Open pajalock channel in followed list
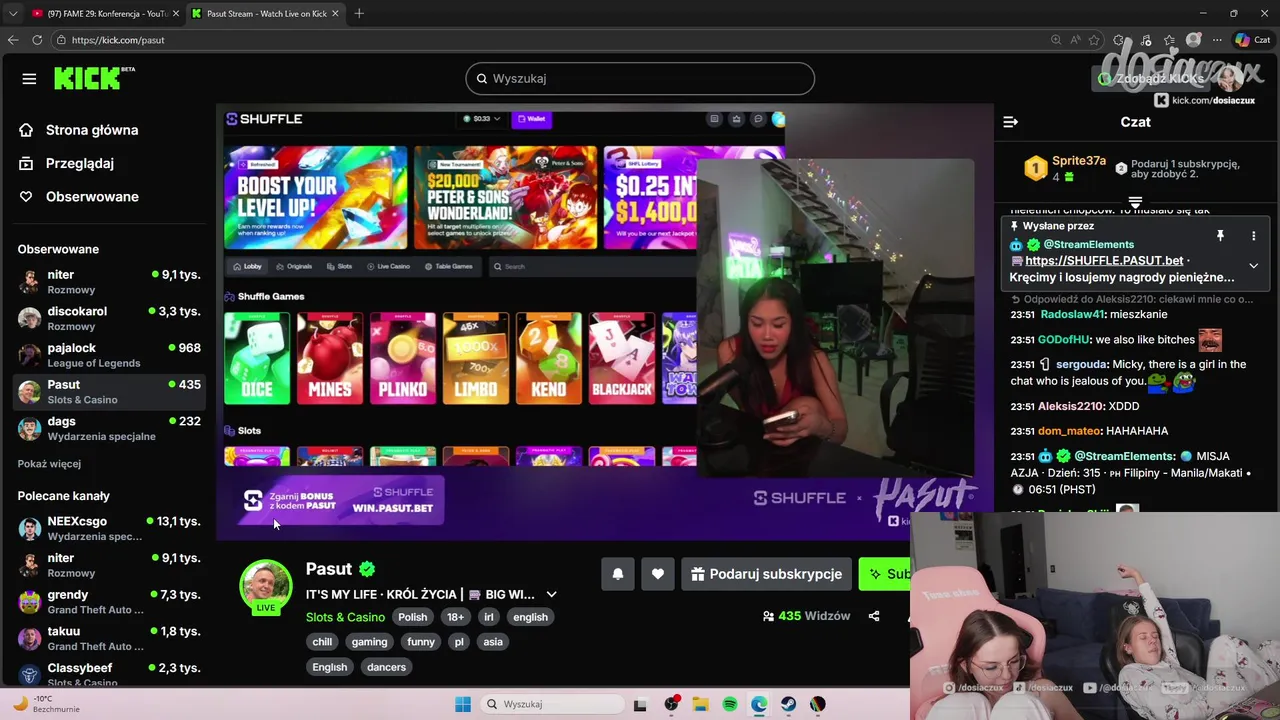This screenshot has height=720, width=1280. [108, 355]
